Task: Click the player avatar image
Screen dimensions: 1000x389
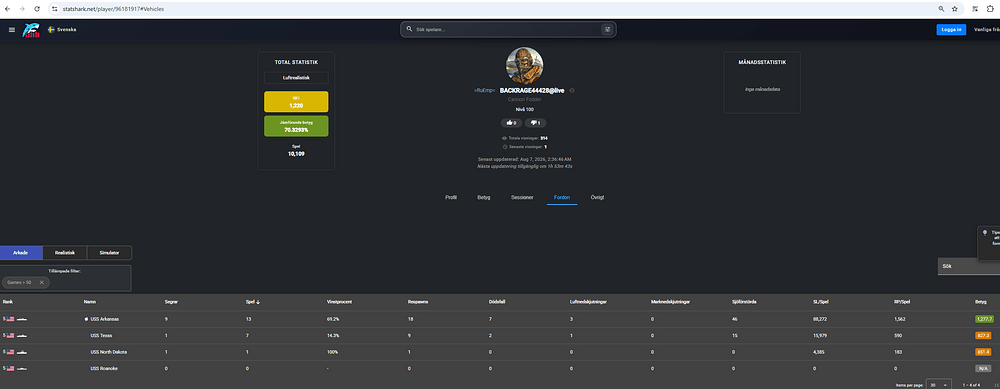Action: click(524, 66)
